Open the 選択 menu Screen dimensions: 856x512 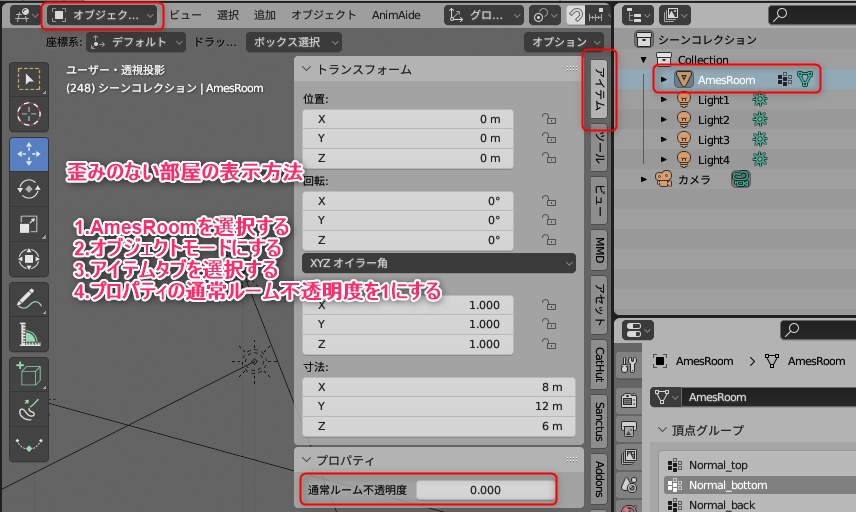pos(228,15)
